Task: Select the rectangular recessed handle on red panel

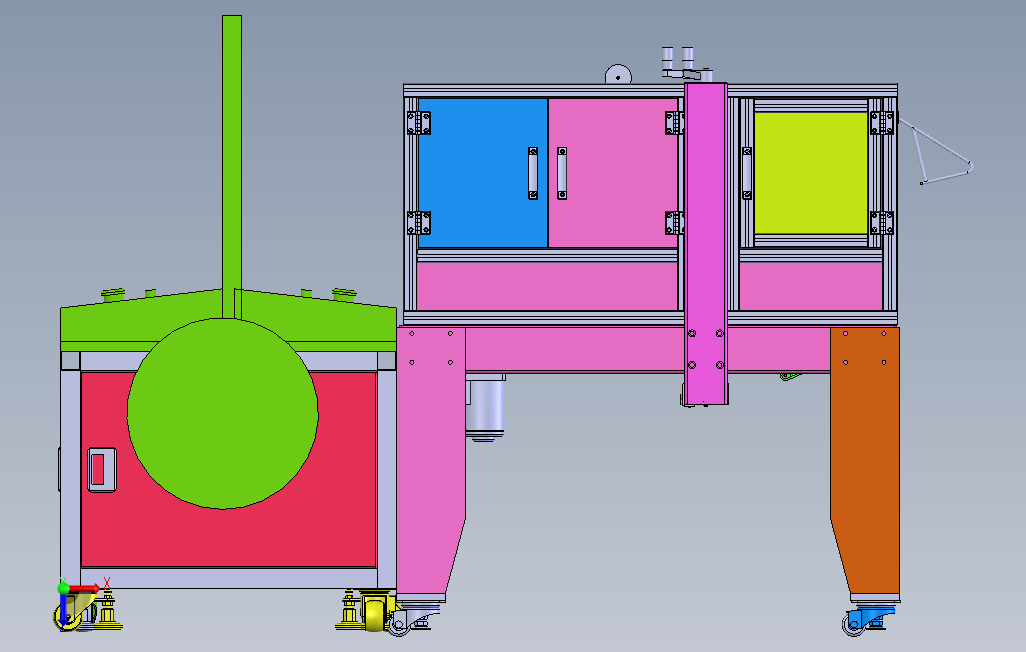Action: [x=101, y=470]
